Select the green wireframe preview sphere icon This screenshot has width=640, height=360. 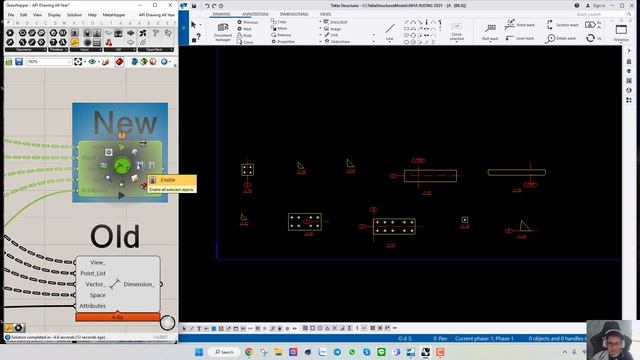click(x=144, y=62)
